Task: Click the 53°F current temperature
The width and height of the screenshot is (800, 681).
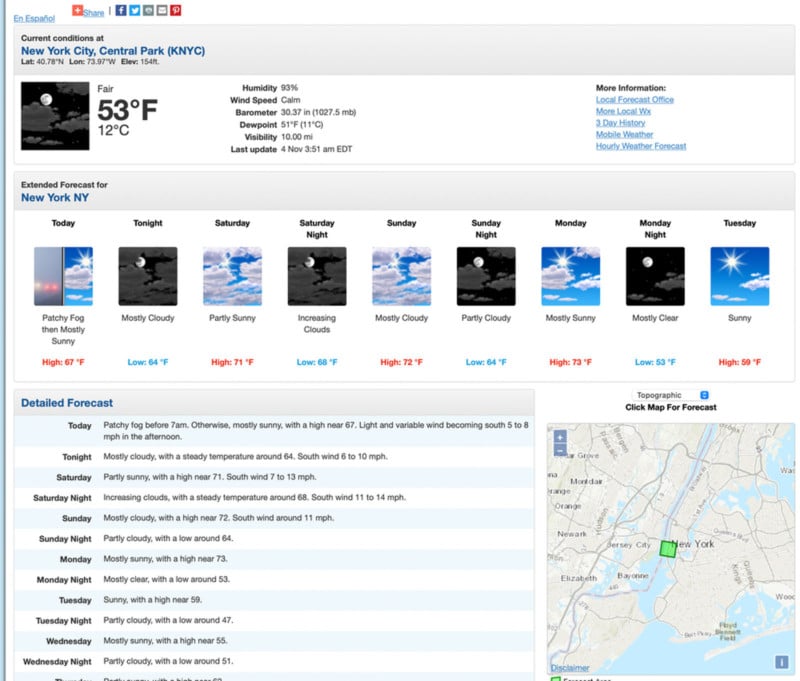Action: click(127, 110)
